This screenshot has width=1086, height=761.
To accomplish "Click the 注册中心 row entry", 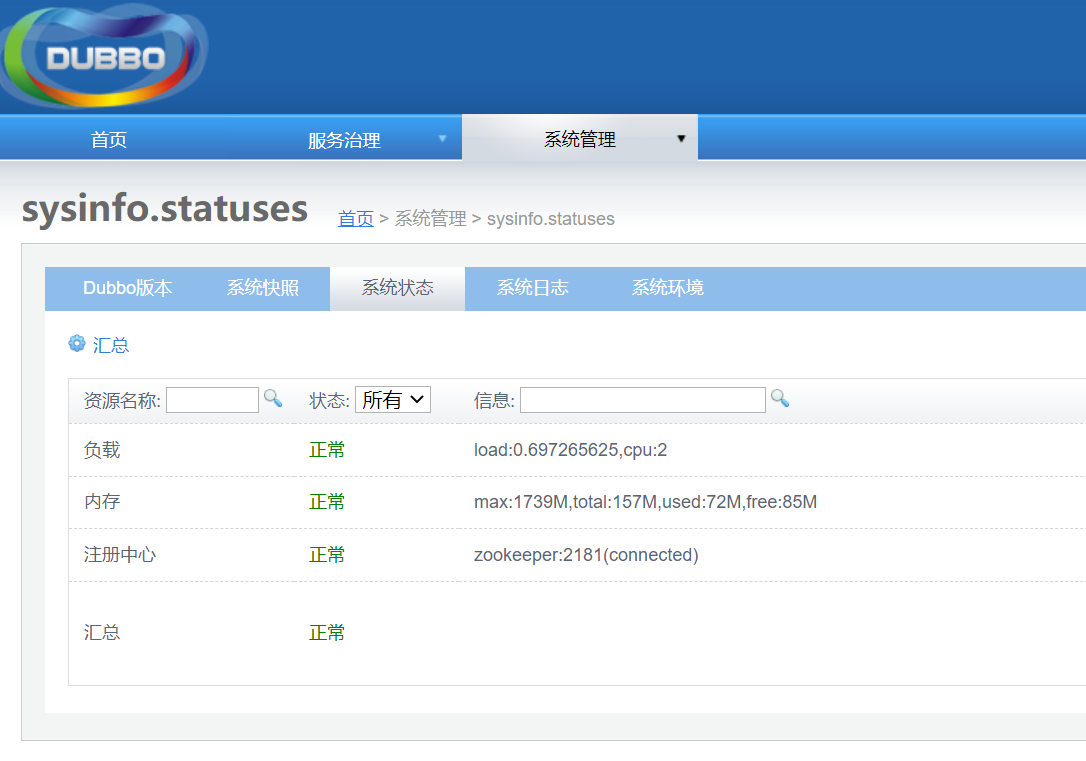I will (120, 554).
